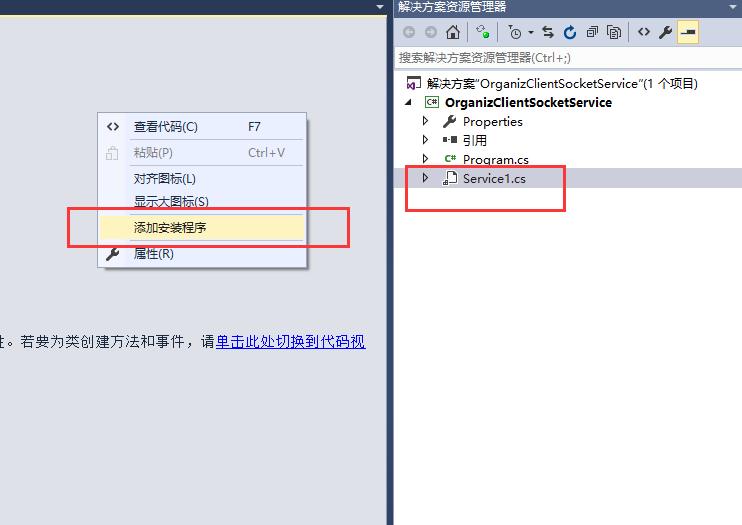Expand the 引用 references node
This screenshot has width=742, height=525.
pos(425,140)
